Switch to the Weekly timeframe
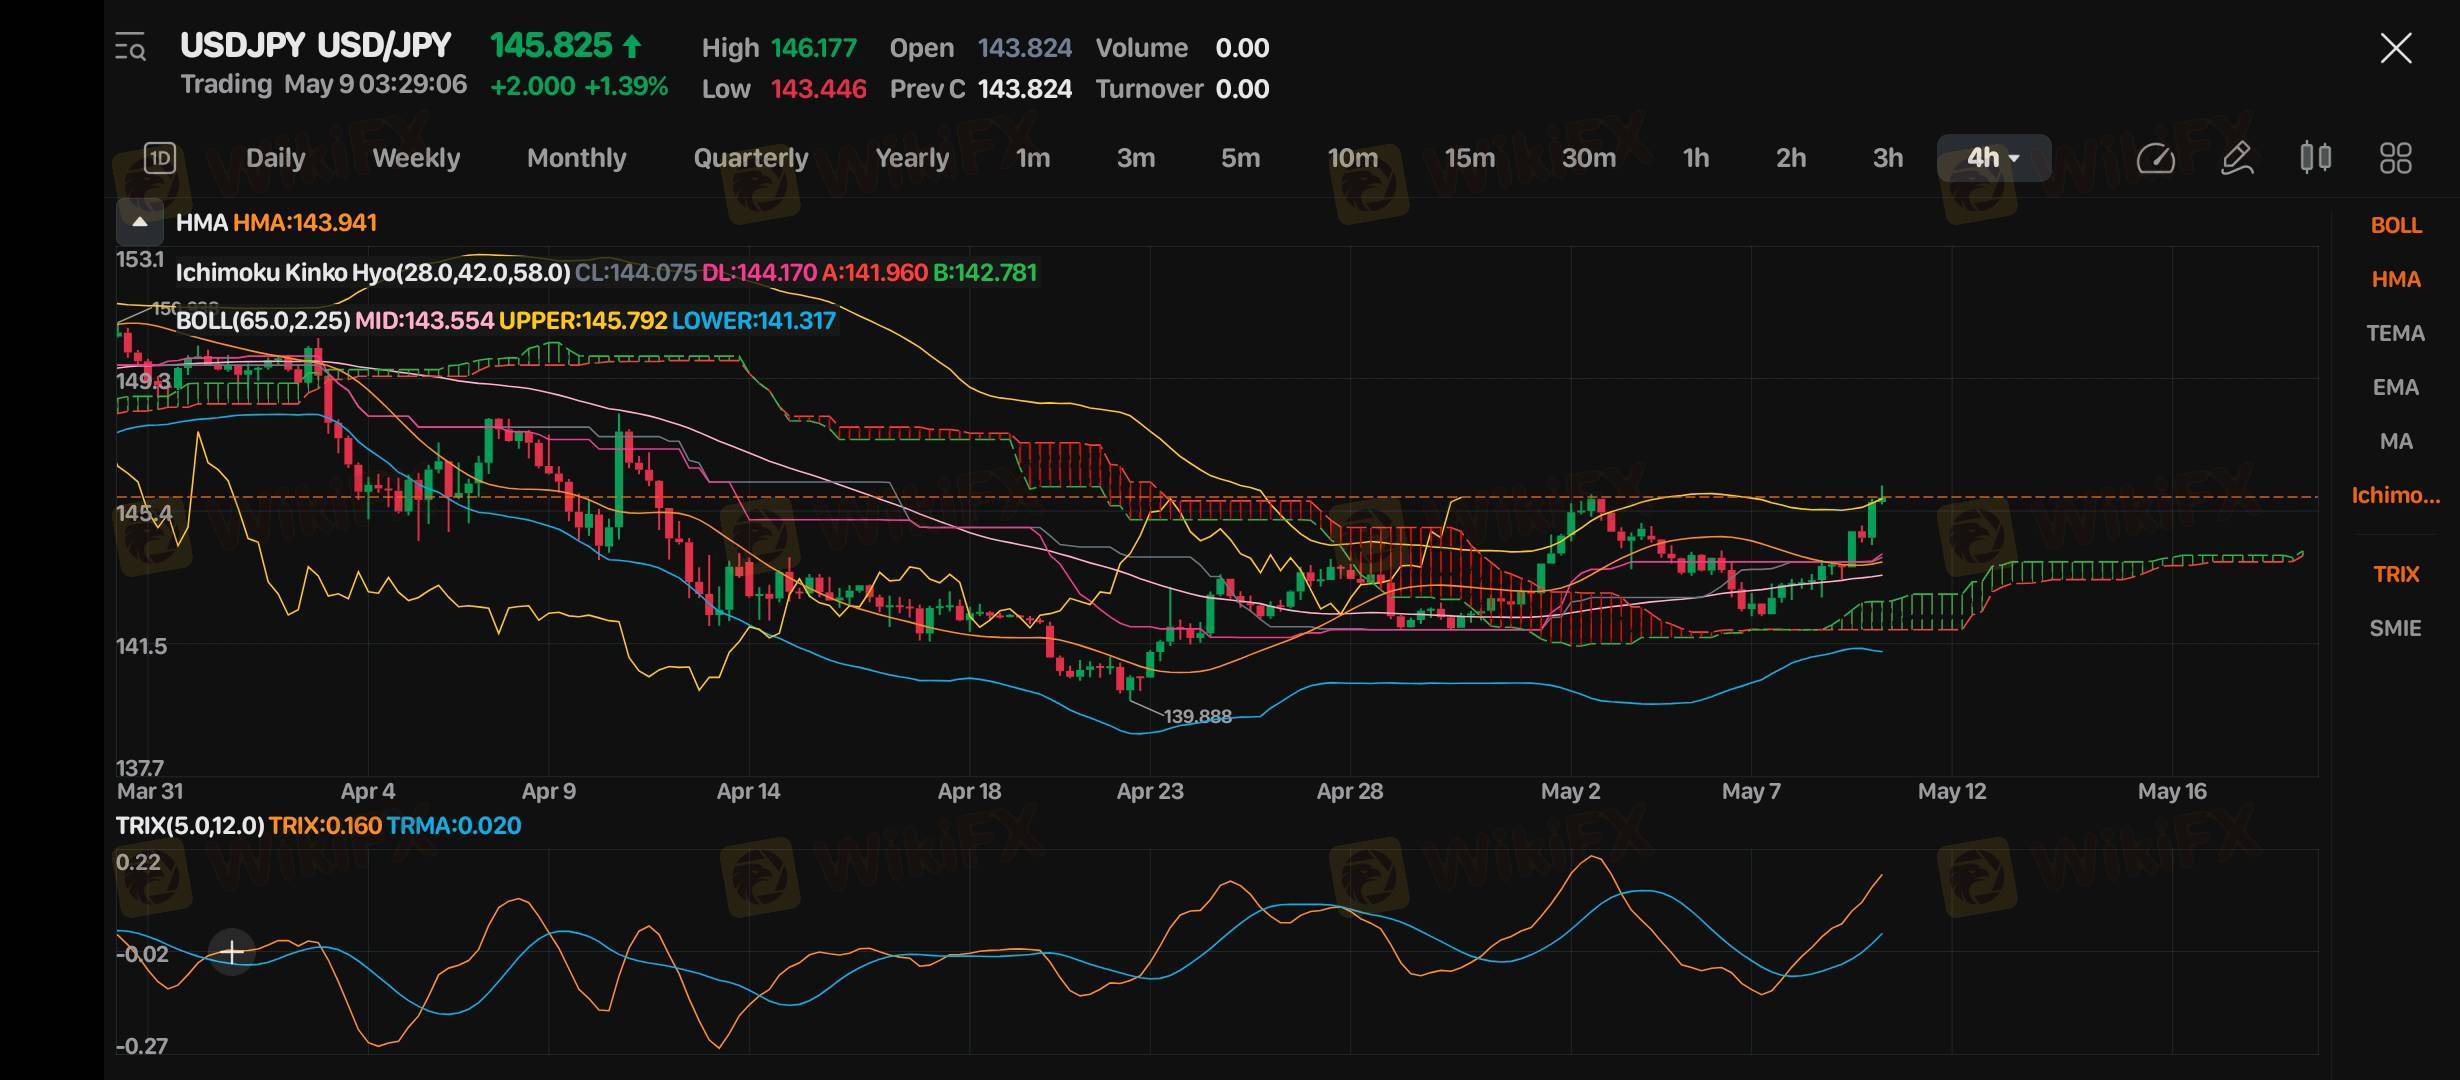This screenshot has height=1080, width=2460. 415,158
